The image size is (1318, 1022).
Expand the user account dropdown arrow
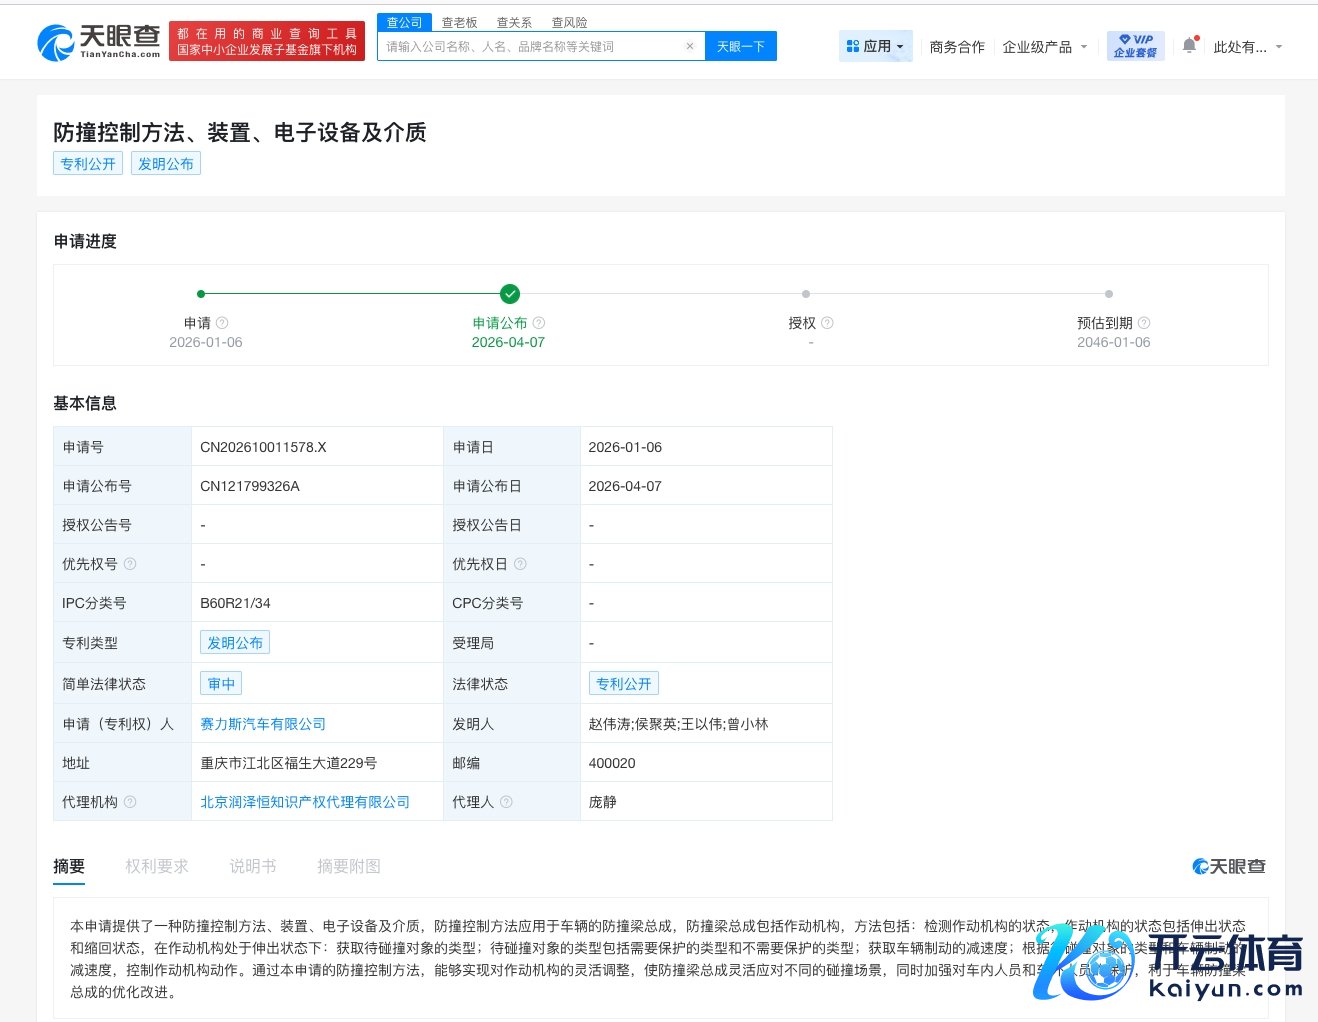click(x=1279, y=47)
